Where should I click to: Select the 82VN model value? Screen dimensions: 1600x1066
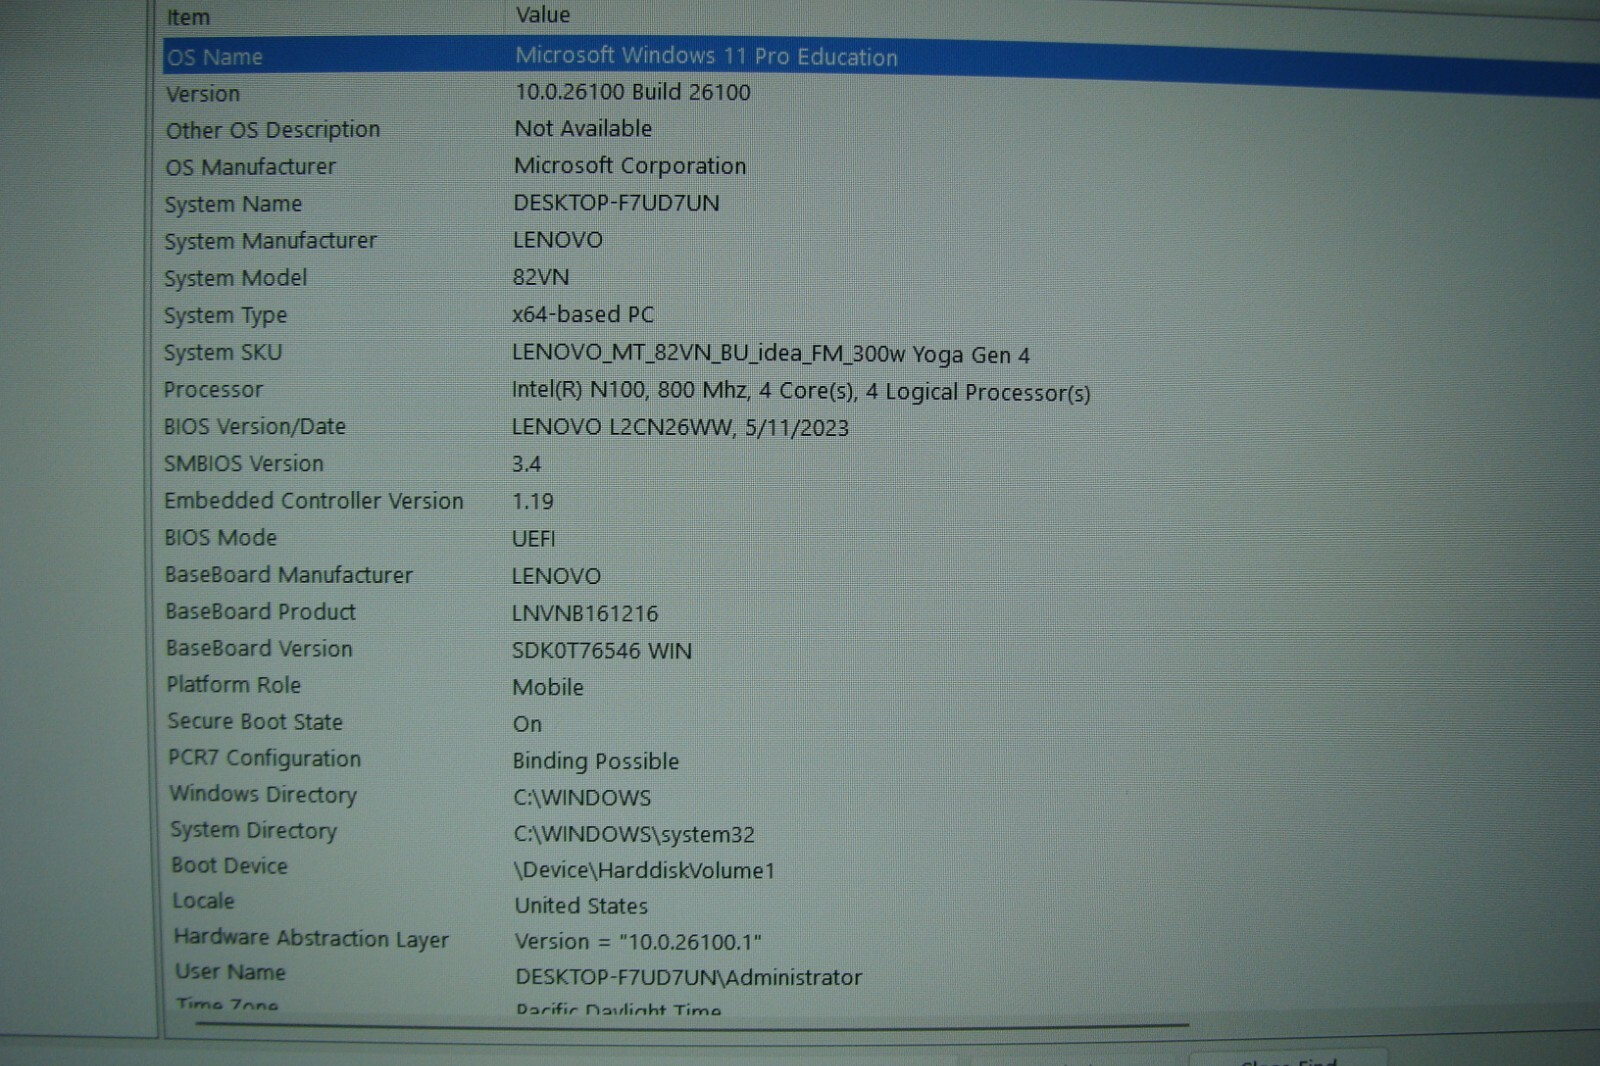click(x=541, y=277)
